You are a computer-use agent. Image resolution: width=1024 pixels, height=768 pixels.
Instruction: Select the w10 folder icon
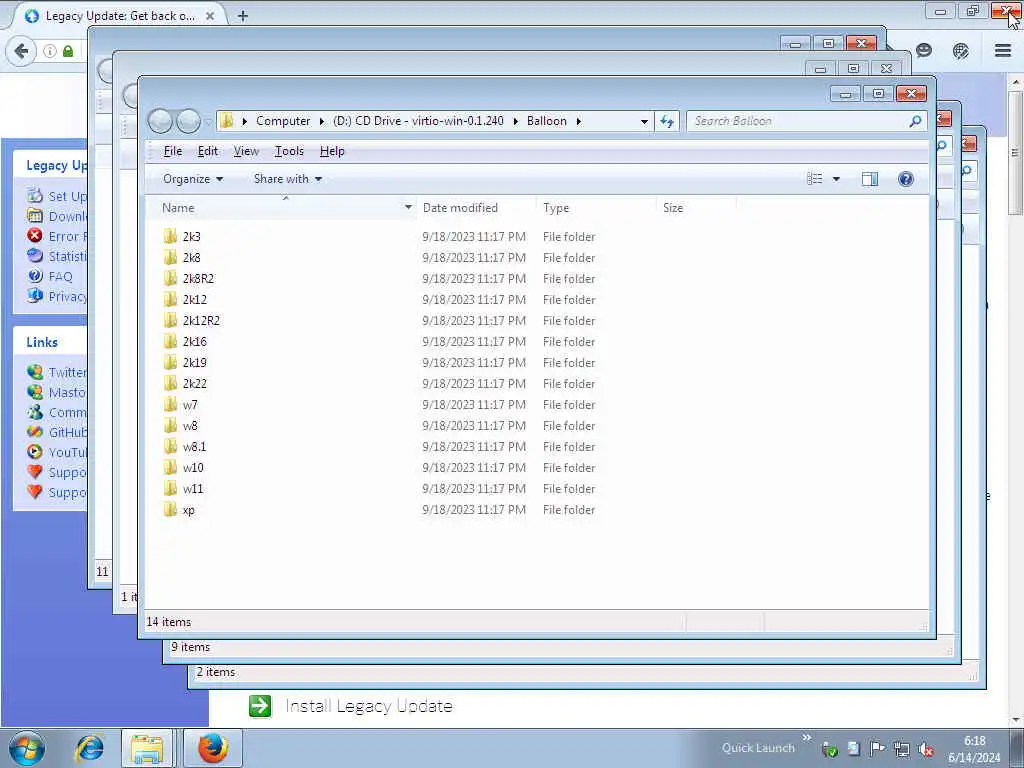(170, 467)
